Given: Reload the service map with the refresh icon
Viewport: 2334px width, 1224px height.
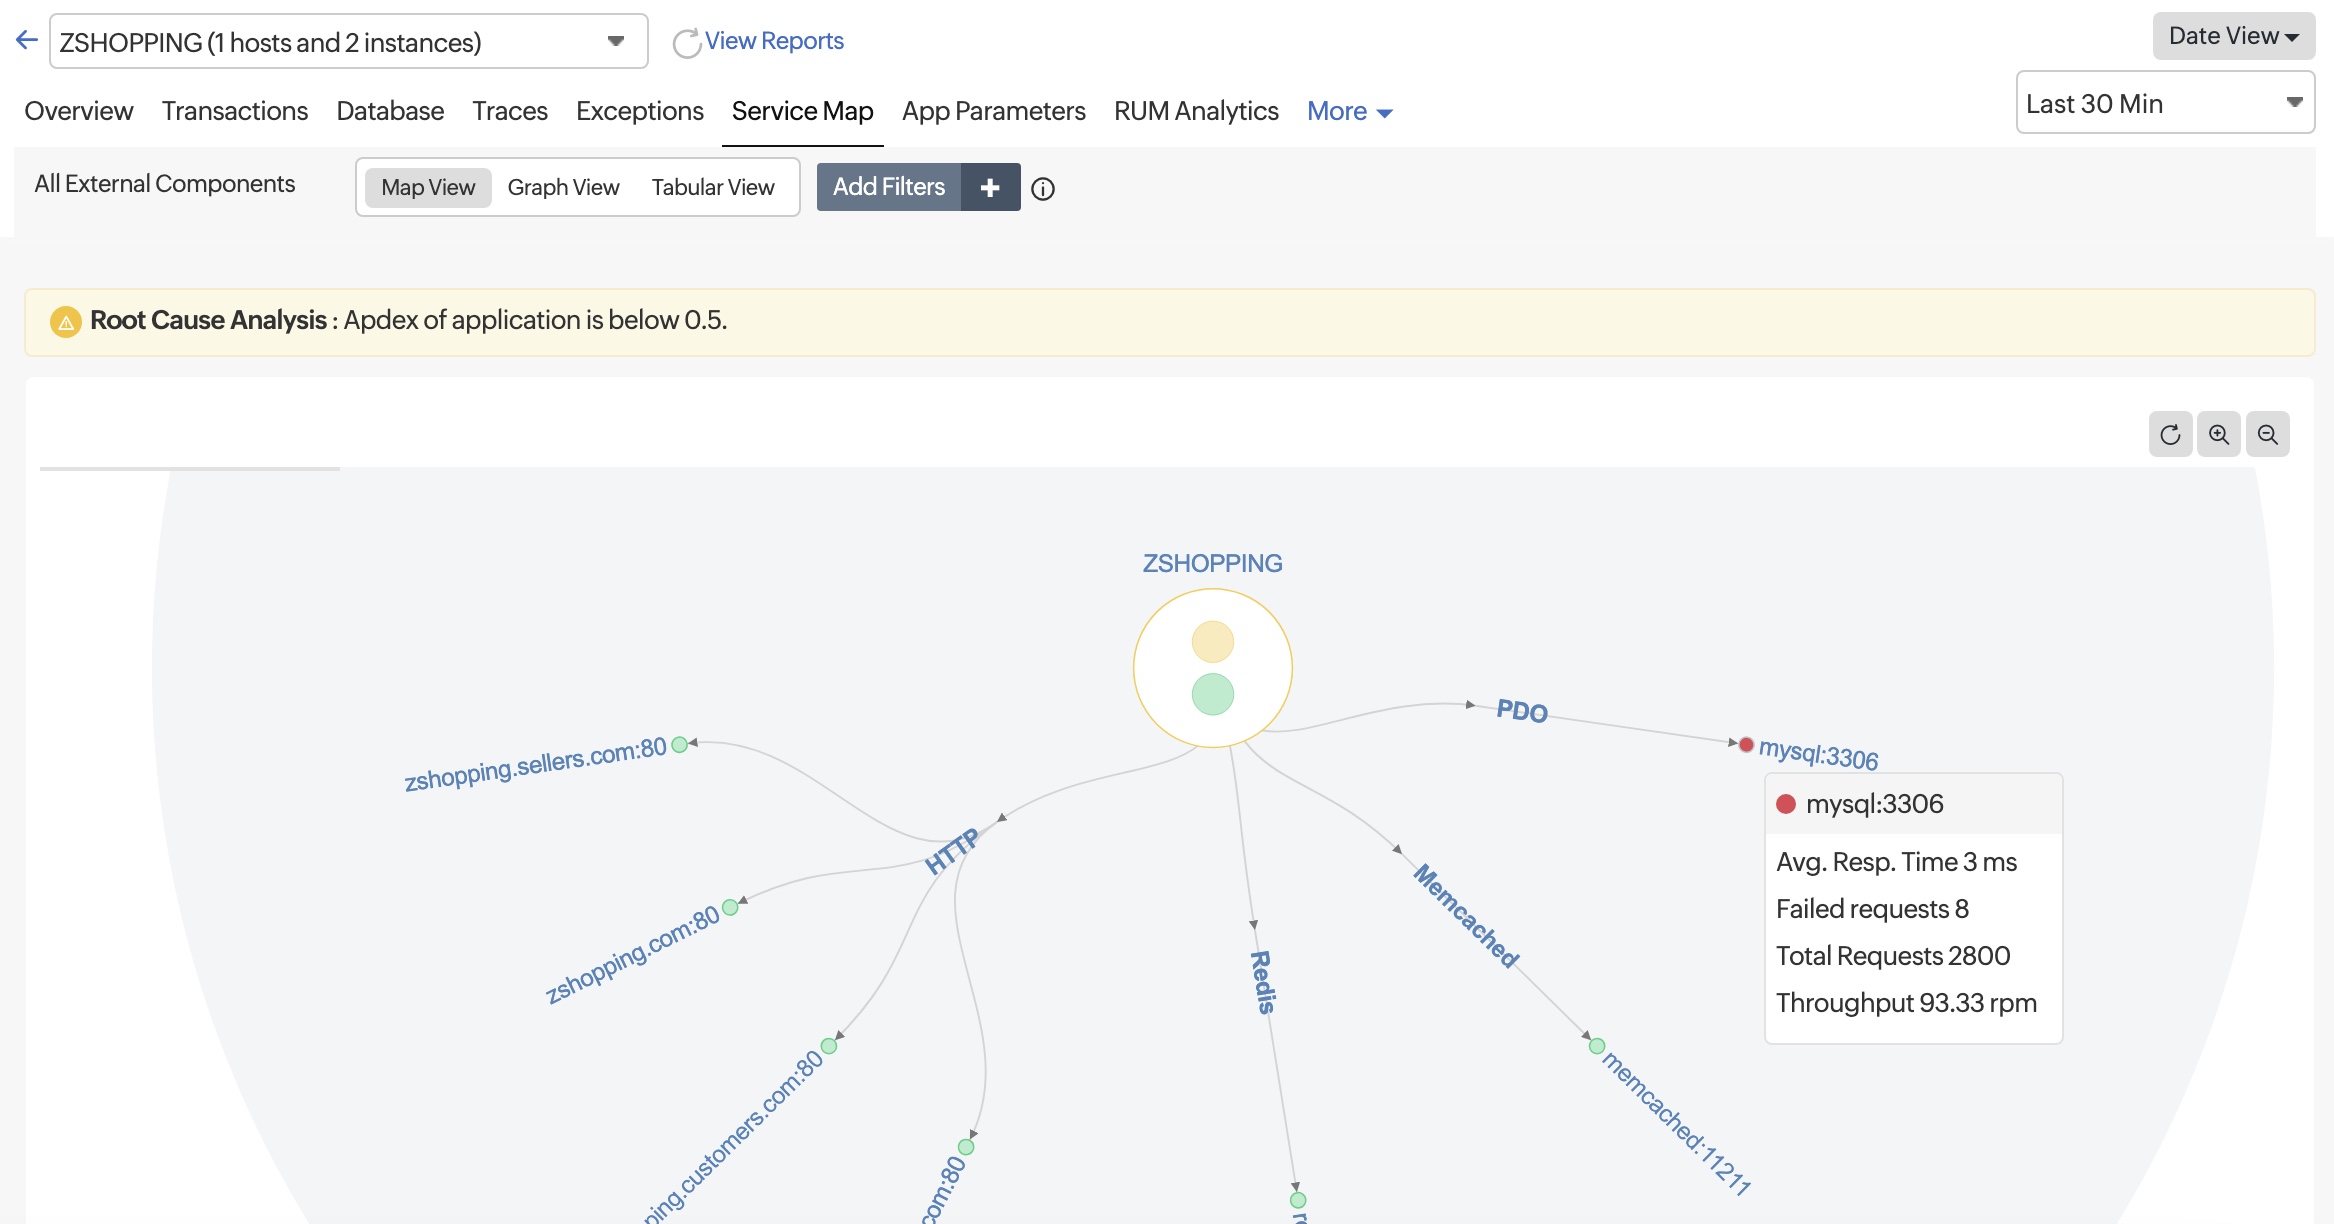Looking at the screenshot, I should point(2170,434).
